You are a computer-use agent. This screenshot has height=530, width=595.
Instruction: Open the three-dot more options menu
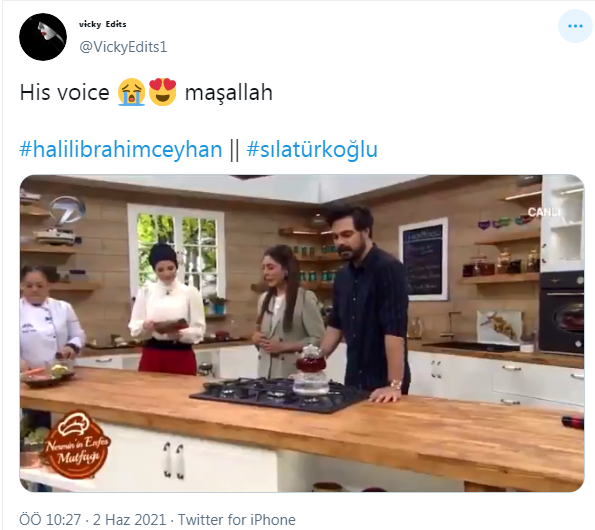point(575,26)
